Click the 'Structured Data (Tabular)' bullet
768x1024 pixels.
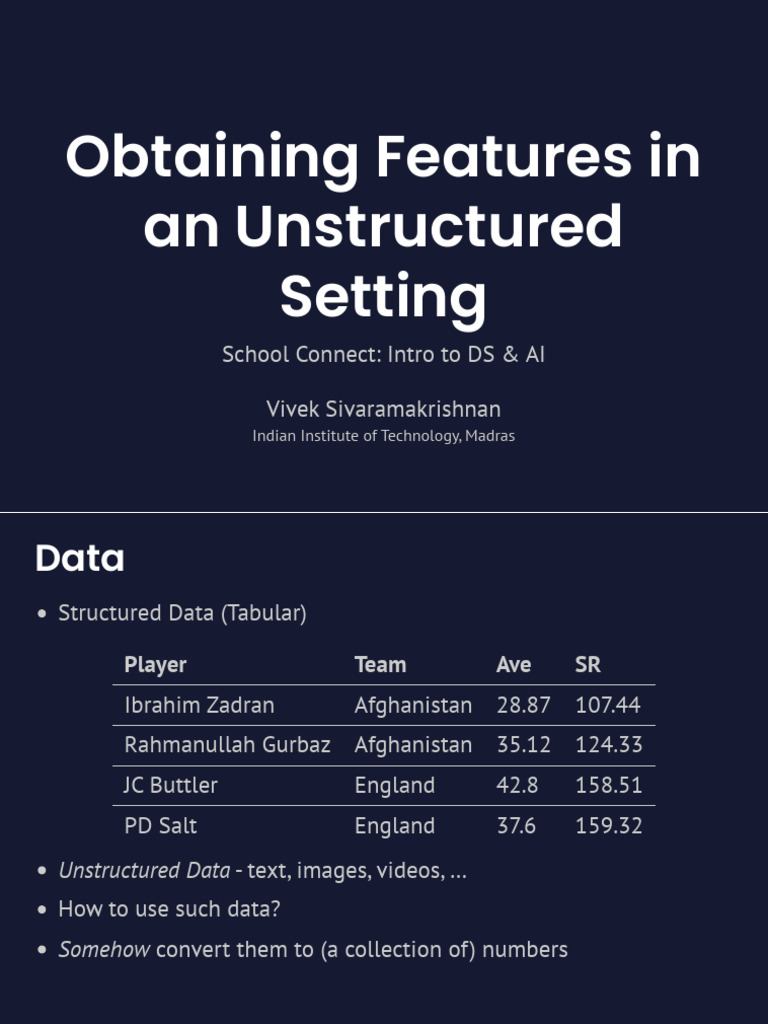(x=182, y=613)
